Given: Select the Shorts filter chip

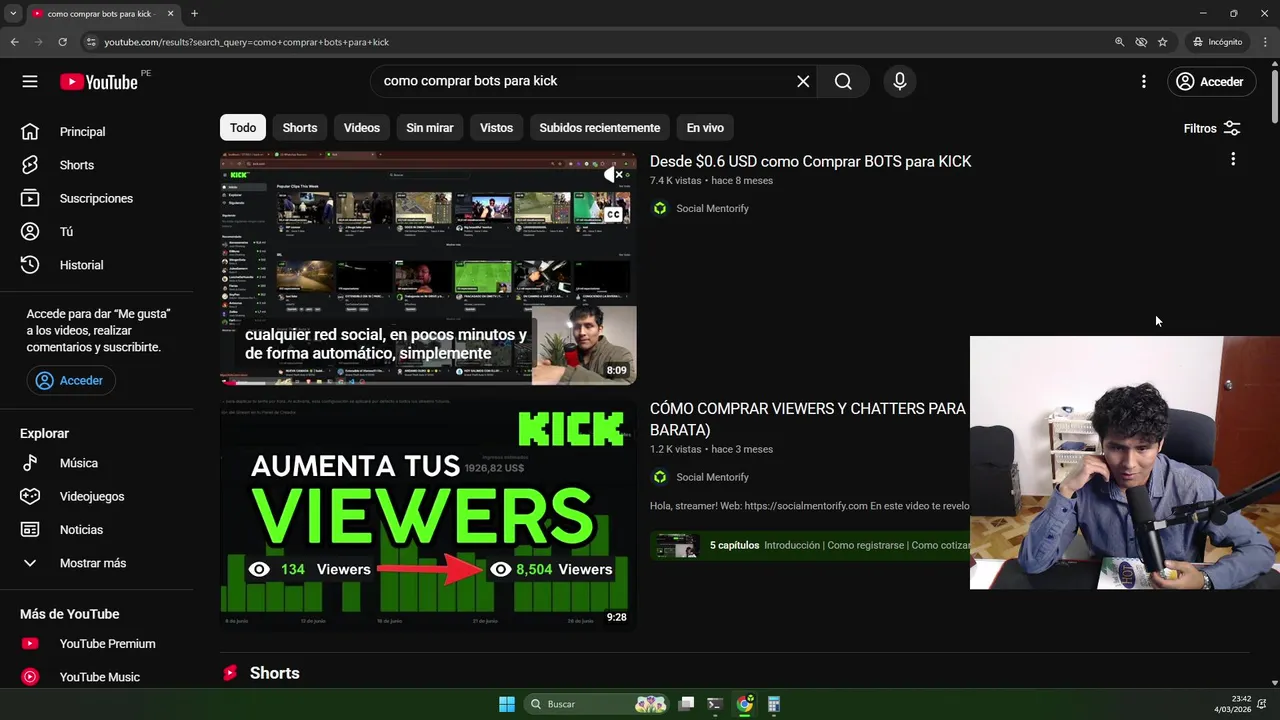Looking at the screenshot, I should pos(300,128).
